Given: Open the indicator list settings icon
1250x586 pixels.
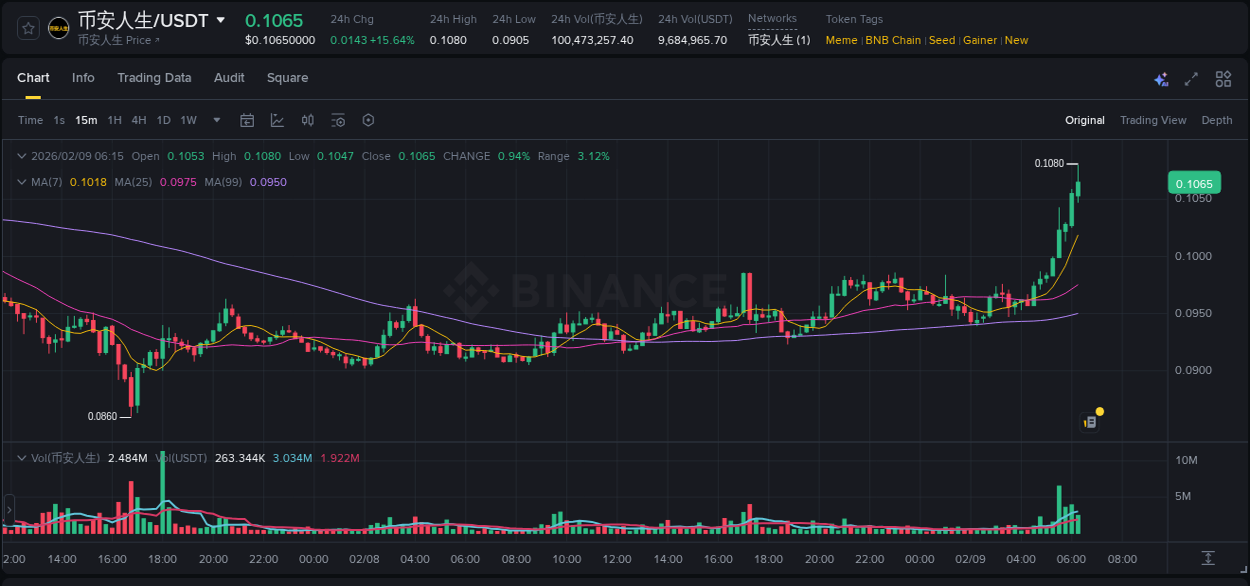Looking at the screenshot, I should pyautogui.click(x=338, y=120).
